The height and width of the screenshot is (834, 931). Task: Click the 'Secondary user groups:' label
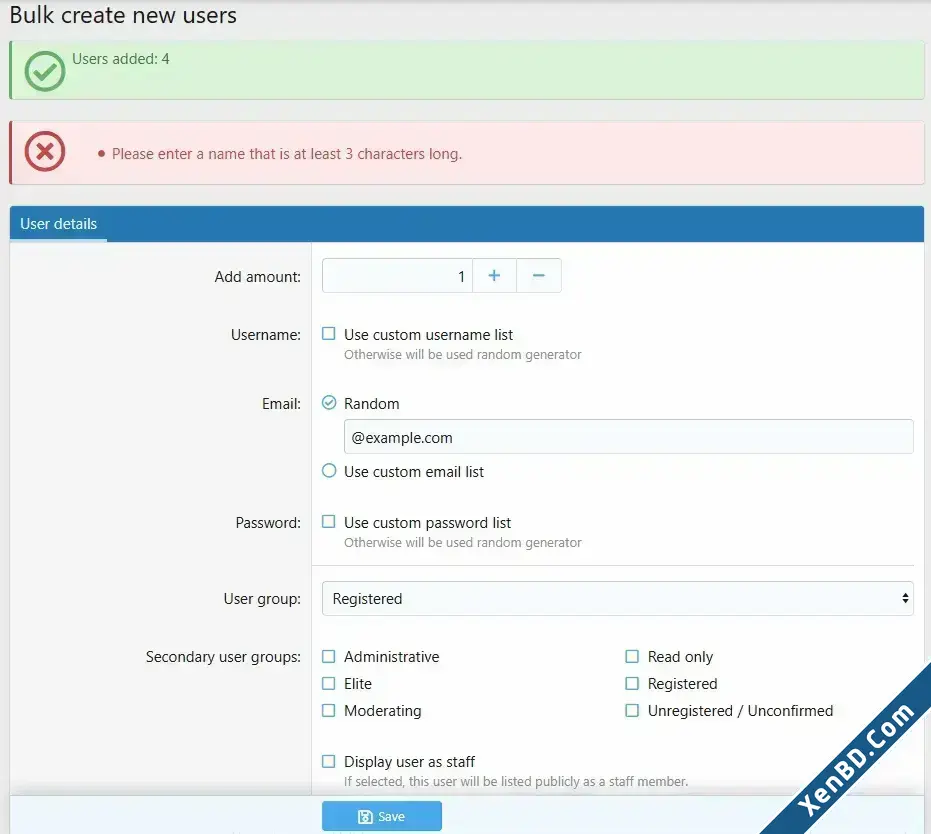223,657
